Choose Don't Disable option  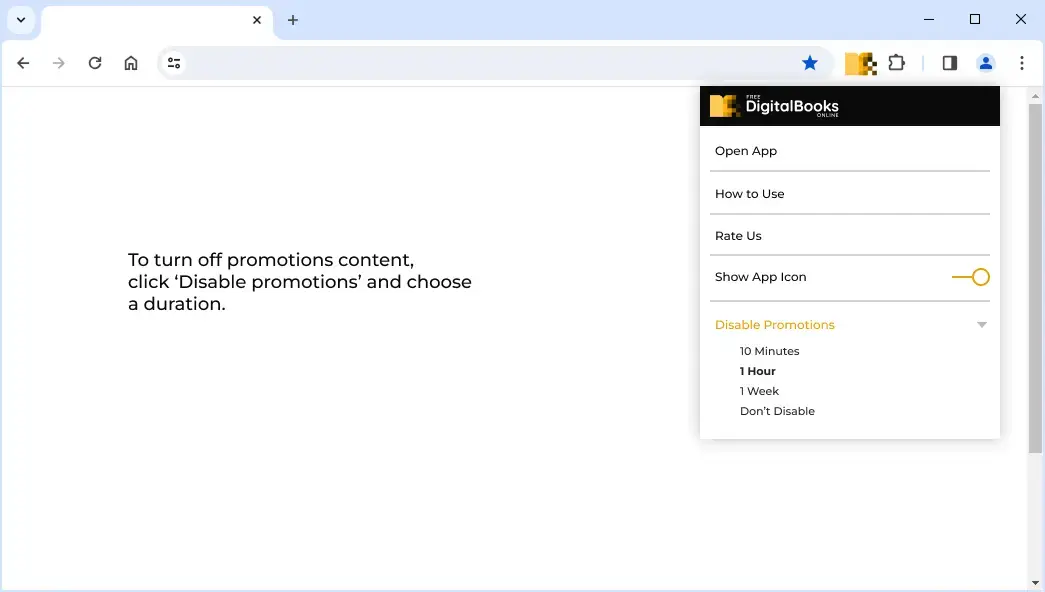click(777, 410)
